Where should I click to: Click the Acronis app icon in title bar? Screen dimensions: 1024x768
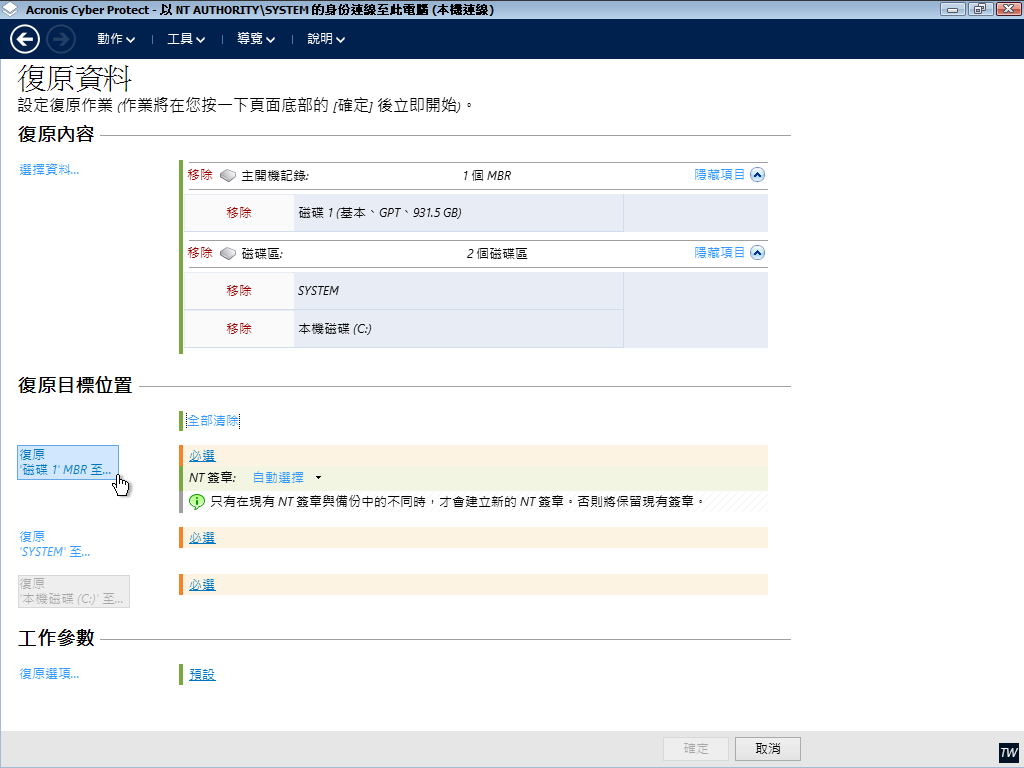(x=10, y=9)
